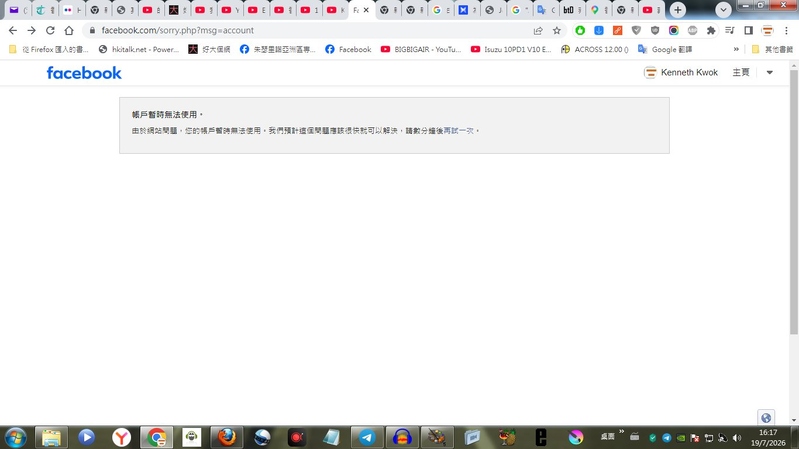Switch to Chrome in the taskbar
This screenshot has width=799, height=449.
156,437
